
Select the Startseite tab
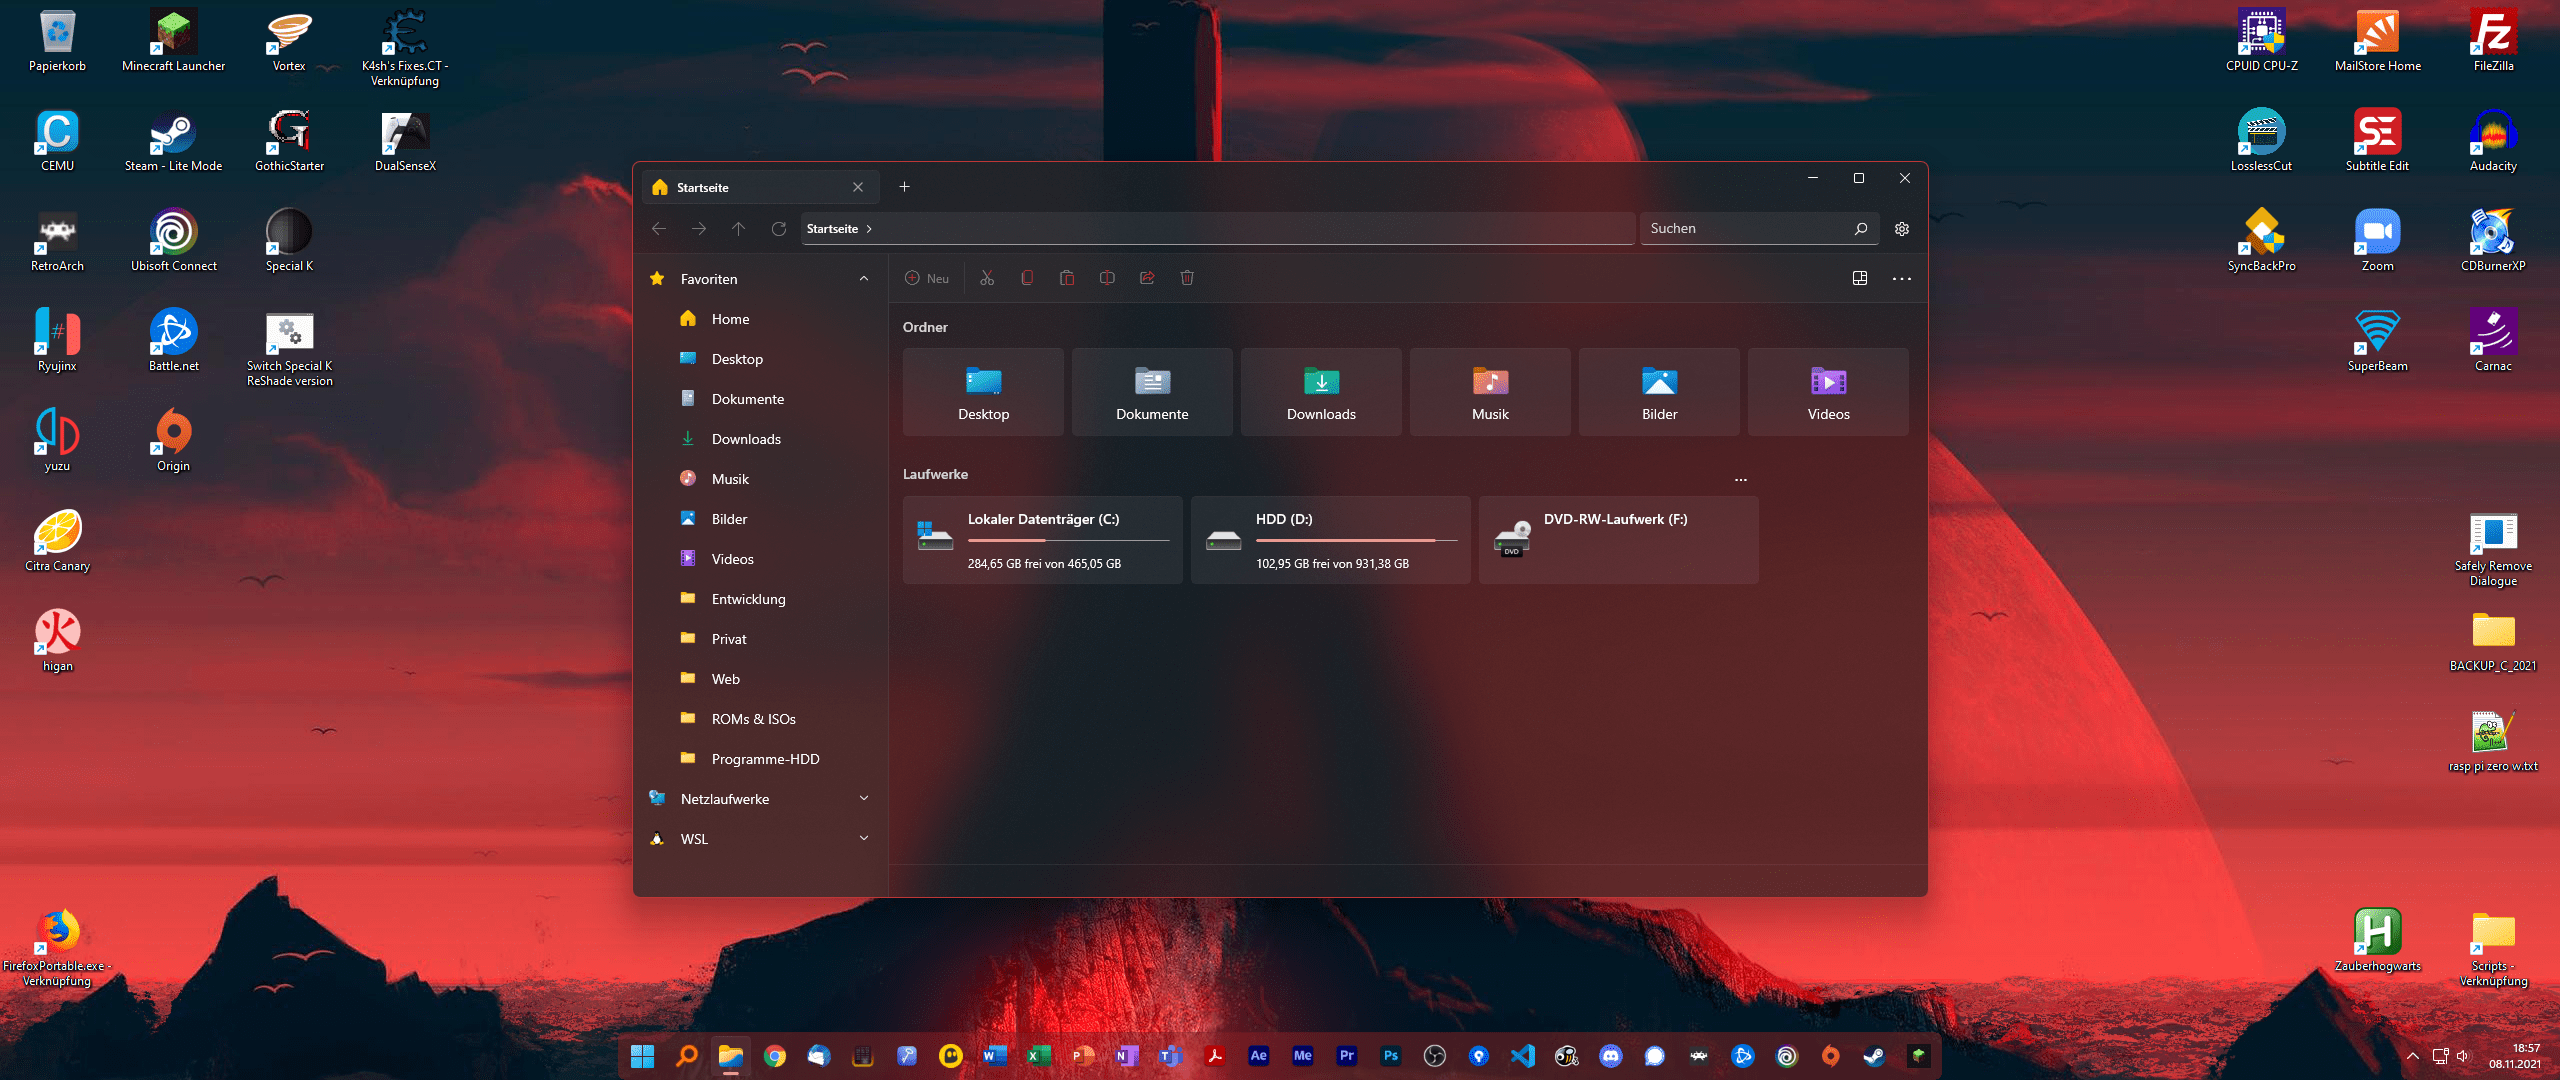click(760, 187)
